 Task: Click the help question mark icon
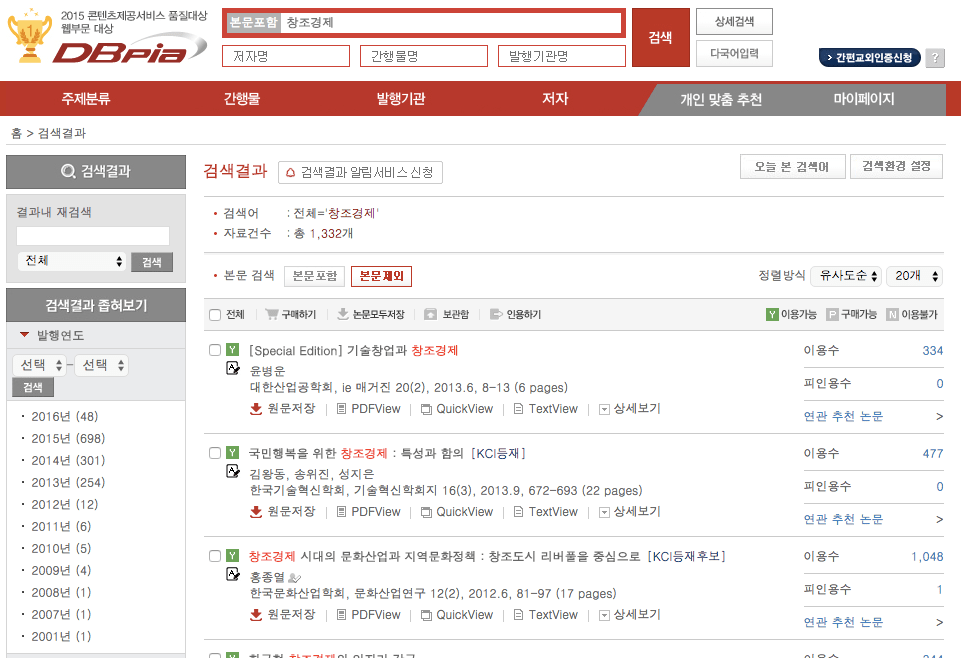pyautogui.click(x=935, y=58)
